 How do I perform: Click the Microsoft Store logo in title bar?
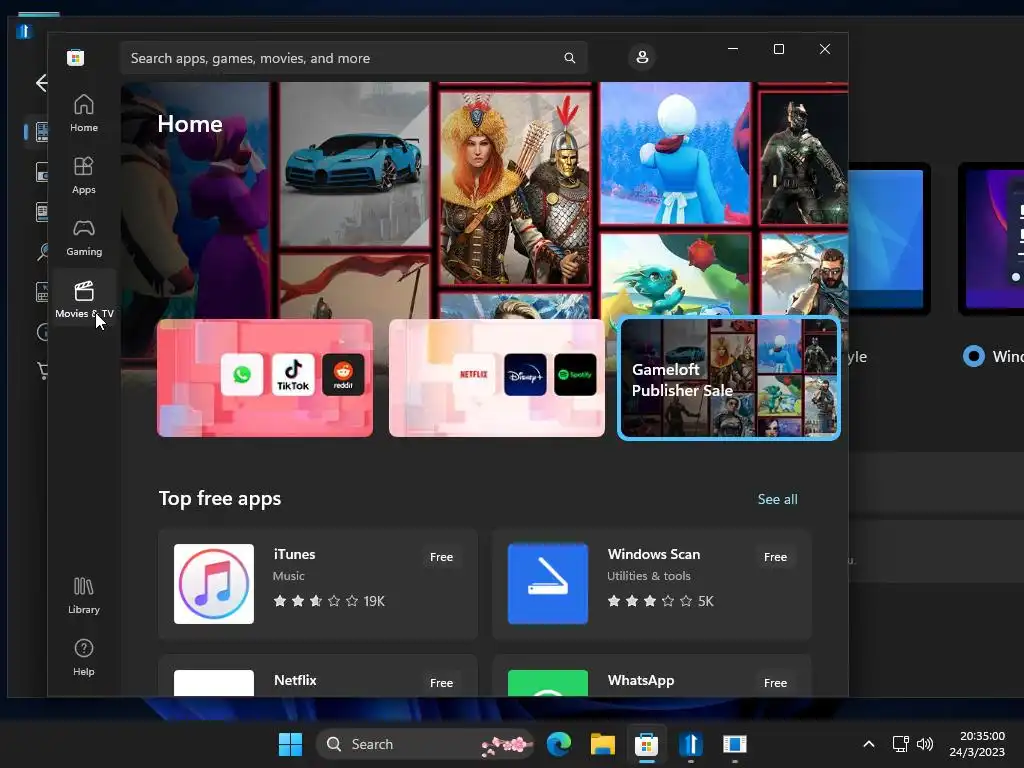(75, 57)
